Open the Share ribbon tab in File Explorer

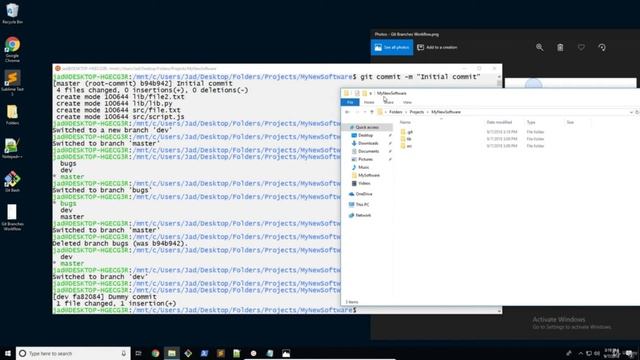[389, 102]
